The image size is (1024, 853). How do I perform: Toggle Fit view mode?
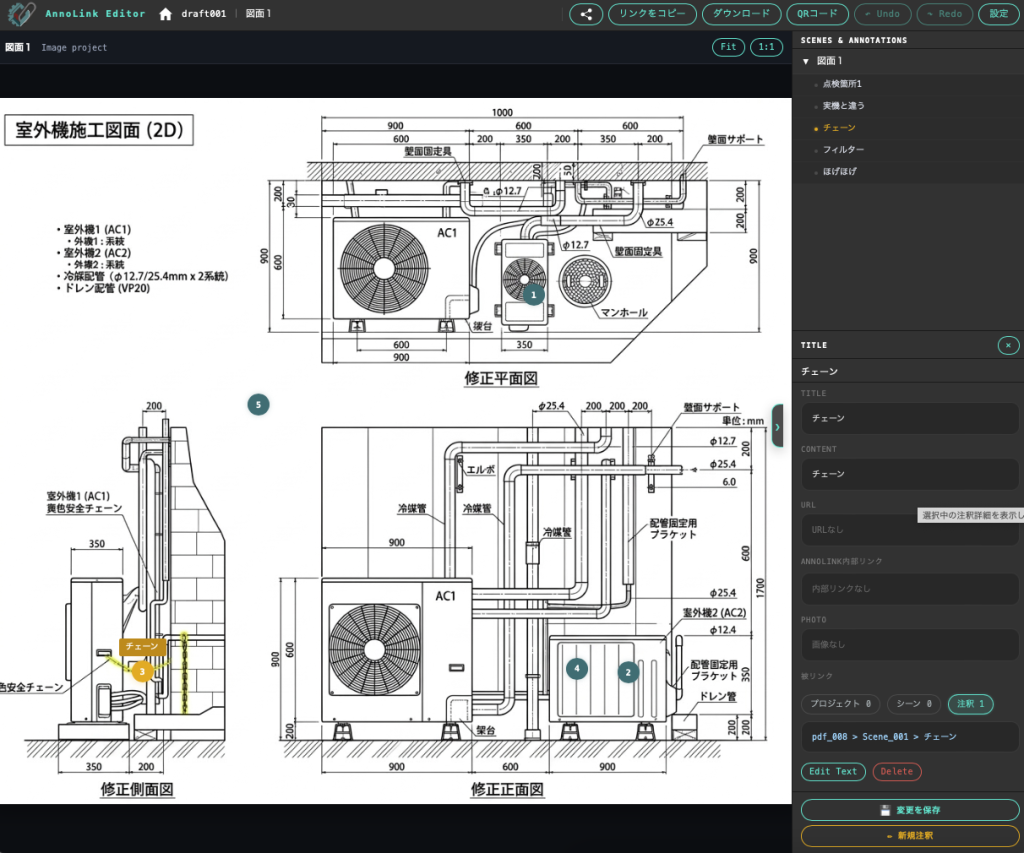click(x=728, y=47)
